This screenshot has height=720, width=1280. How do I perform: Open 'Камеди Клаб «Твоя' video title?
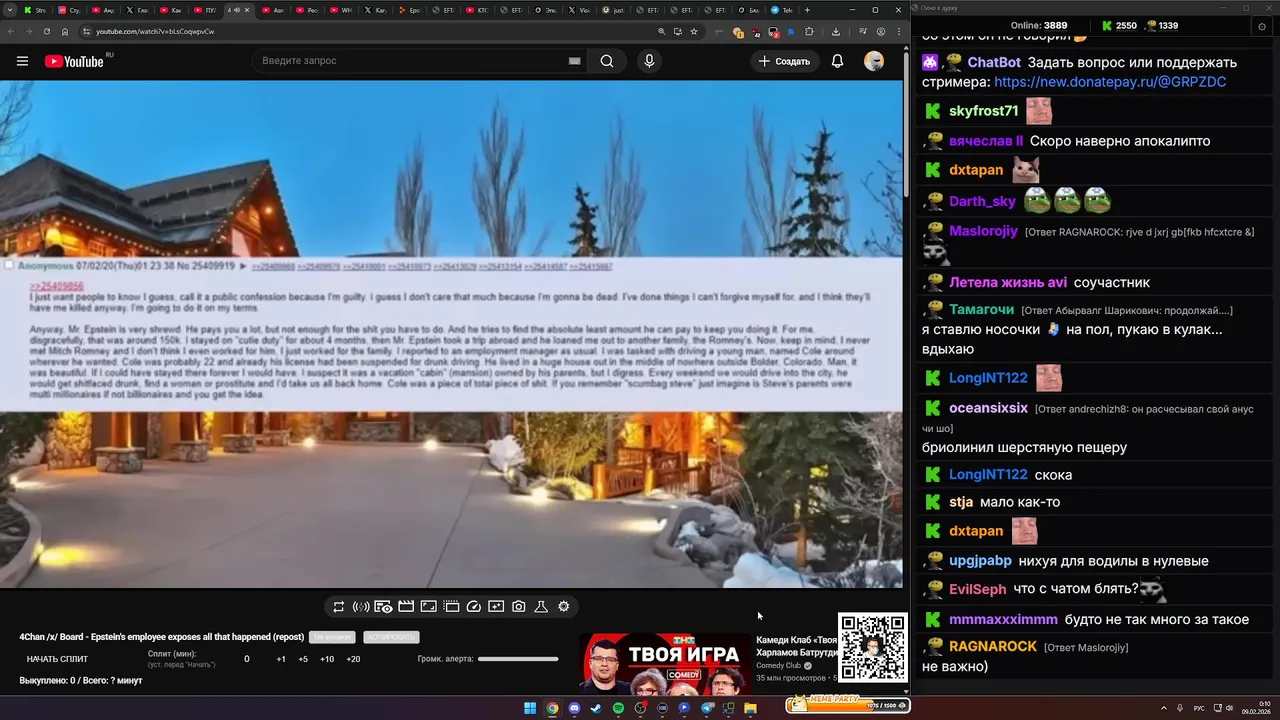797,646
